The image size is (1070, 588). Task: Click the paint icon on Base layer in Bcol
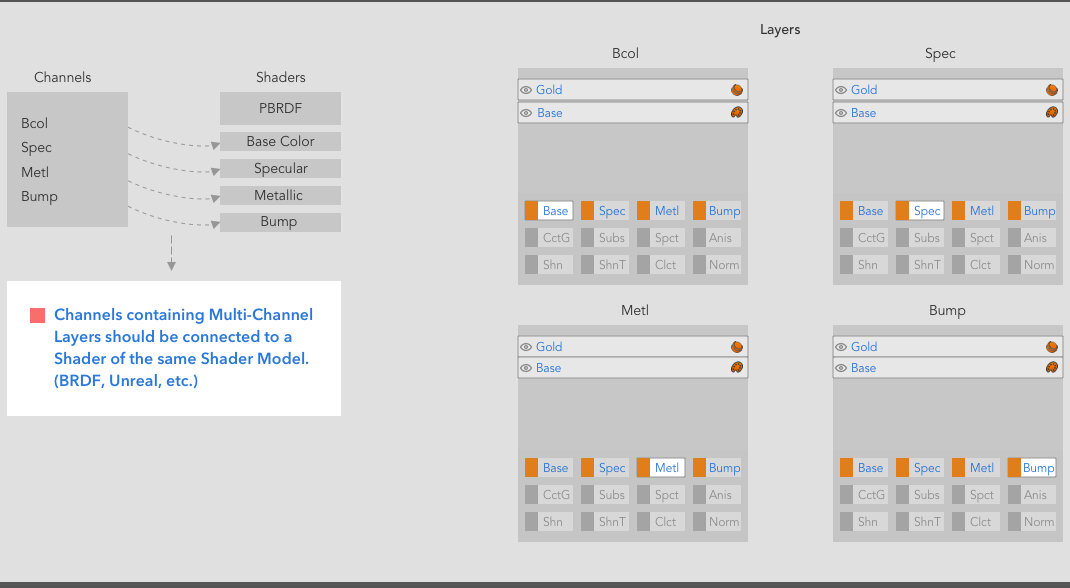point(736,112)
